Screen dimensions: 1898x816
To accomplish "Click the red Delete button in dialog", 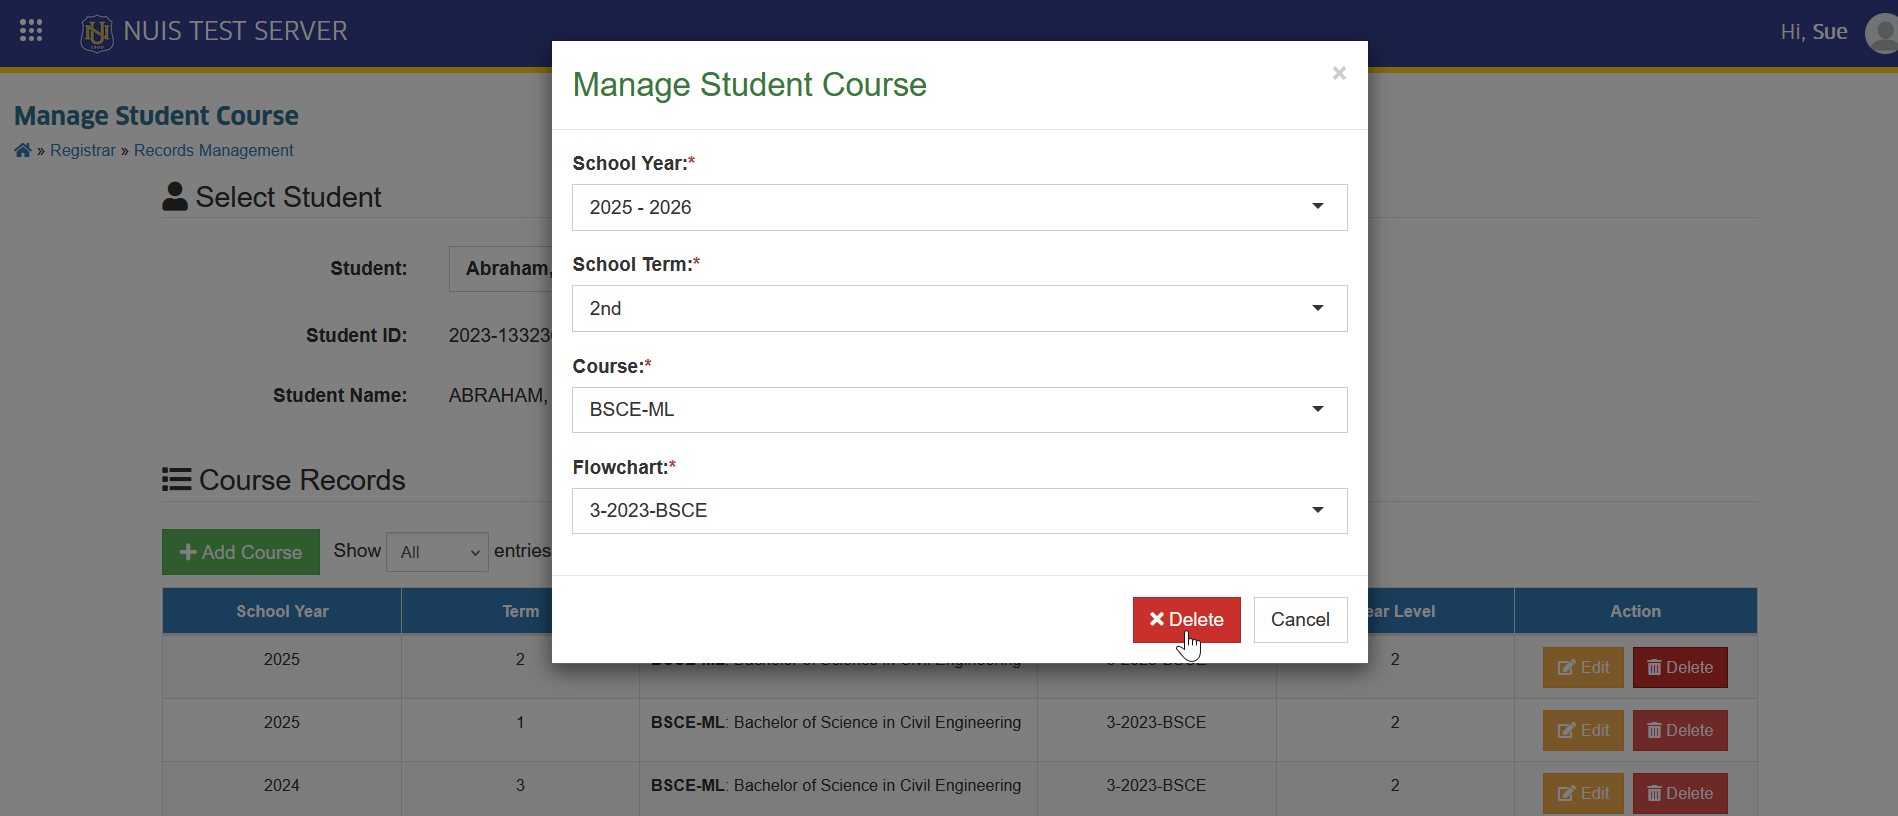I will point(1186,620).
